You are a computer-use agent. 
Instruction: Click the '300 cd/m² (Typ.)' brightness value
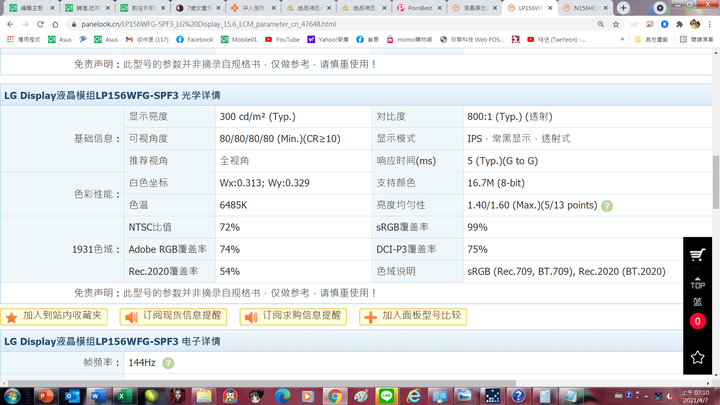point(257,117)
